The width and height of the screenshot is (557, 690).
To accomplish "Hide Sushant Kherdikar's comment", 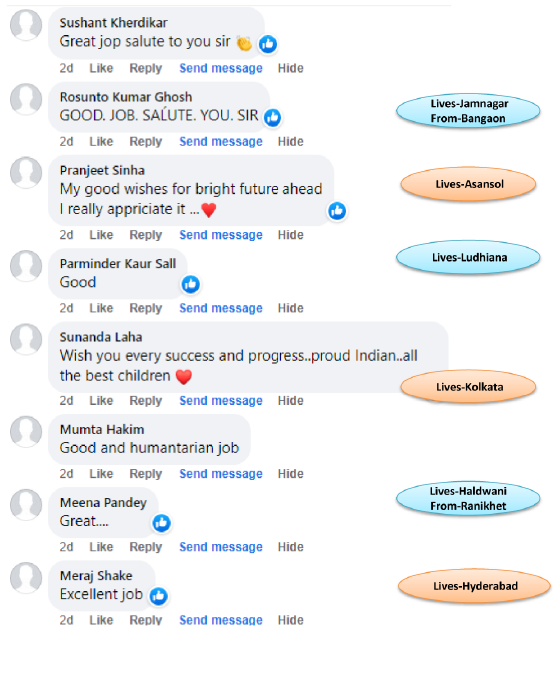I will 290,68.
